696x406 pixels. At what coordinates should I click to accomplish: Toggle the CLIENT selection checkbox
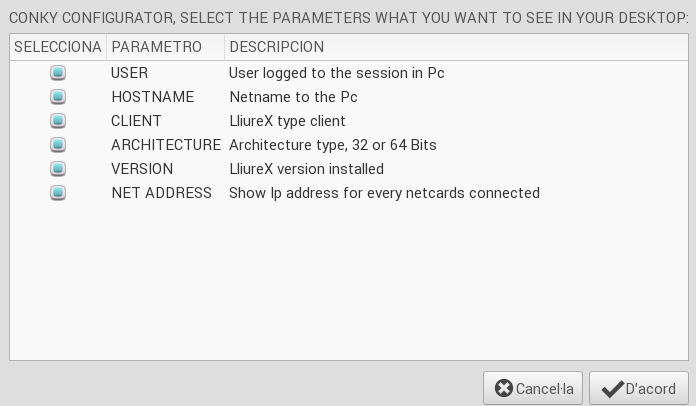pyautogui.click(x=58, y=121)
